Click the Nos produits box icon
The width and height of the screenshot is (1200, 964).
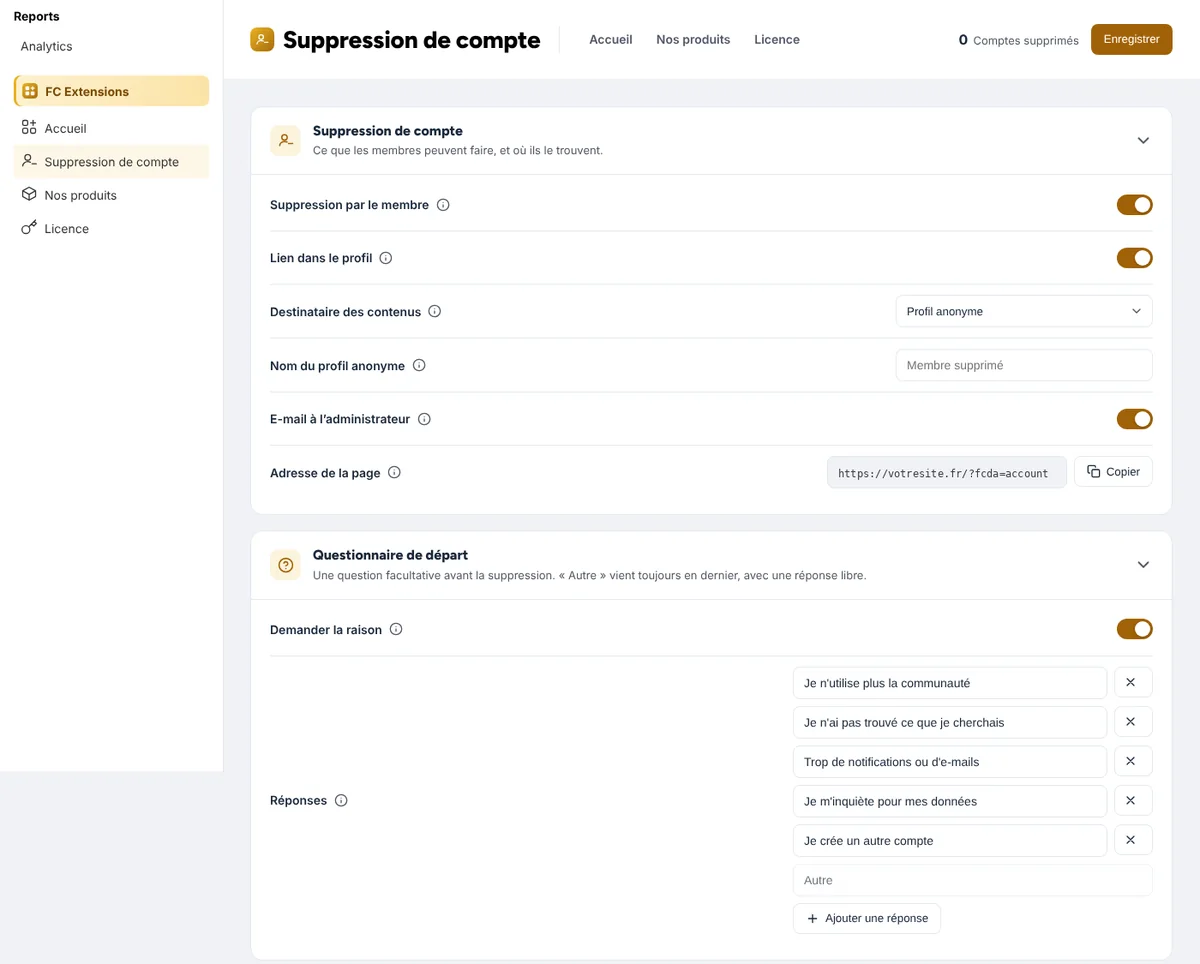[x=29, y=195]
